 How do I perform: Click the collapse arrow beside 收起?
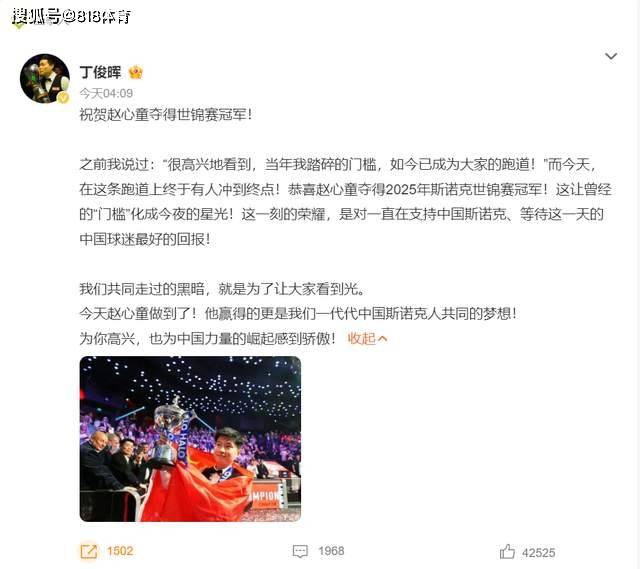coord(383,339)
